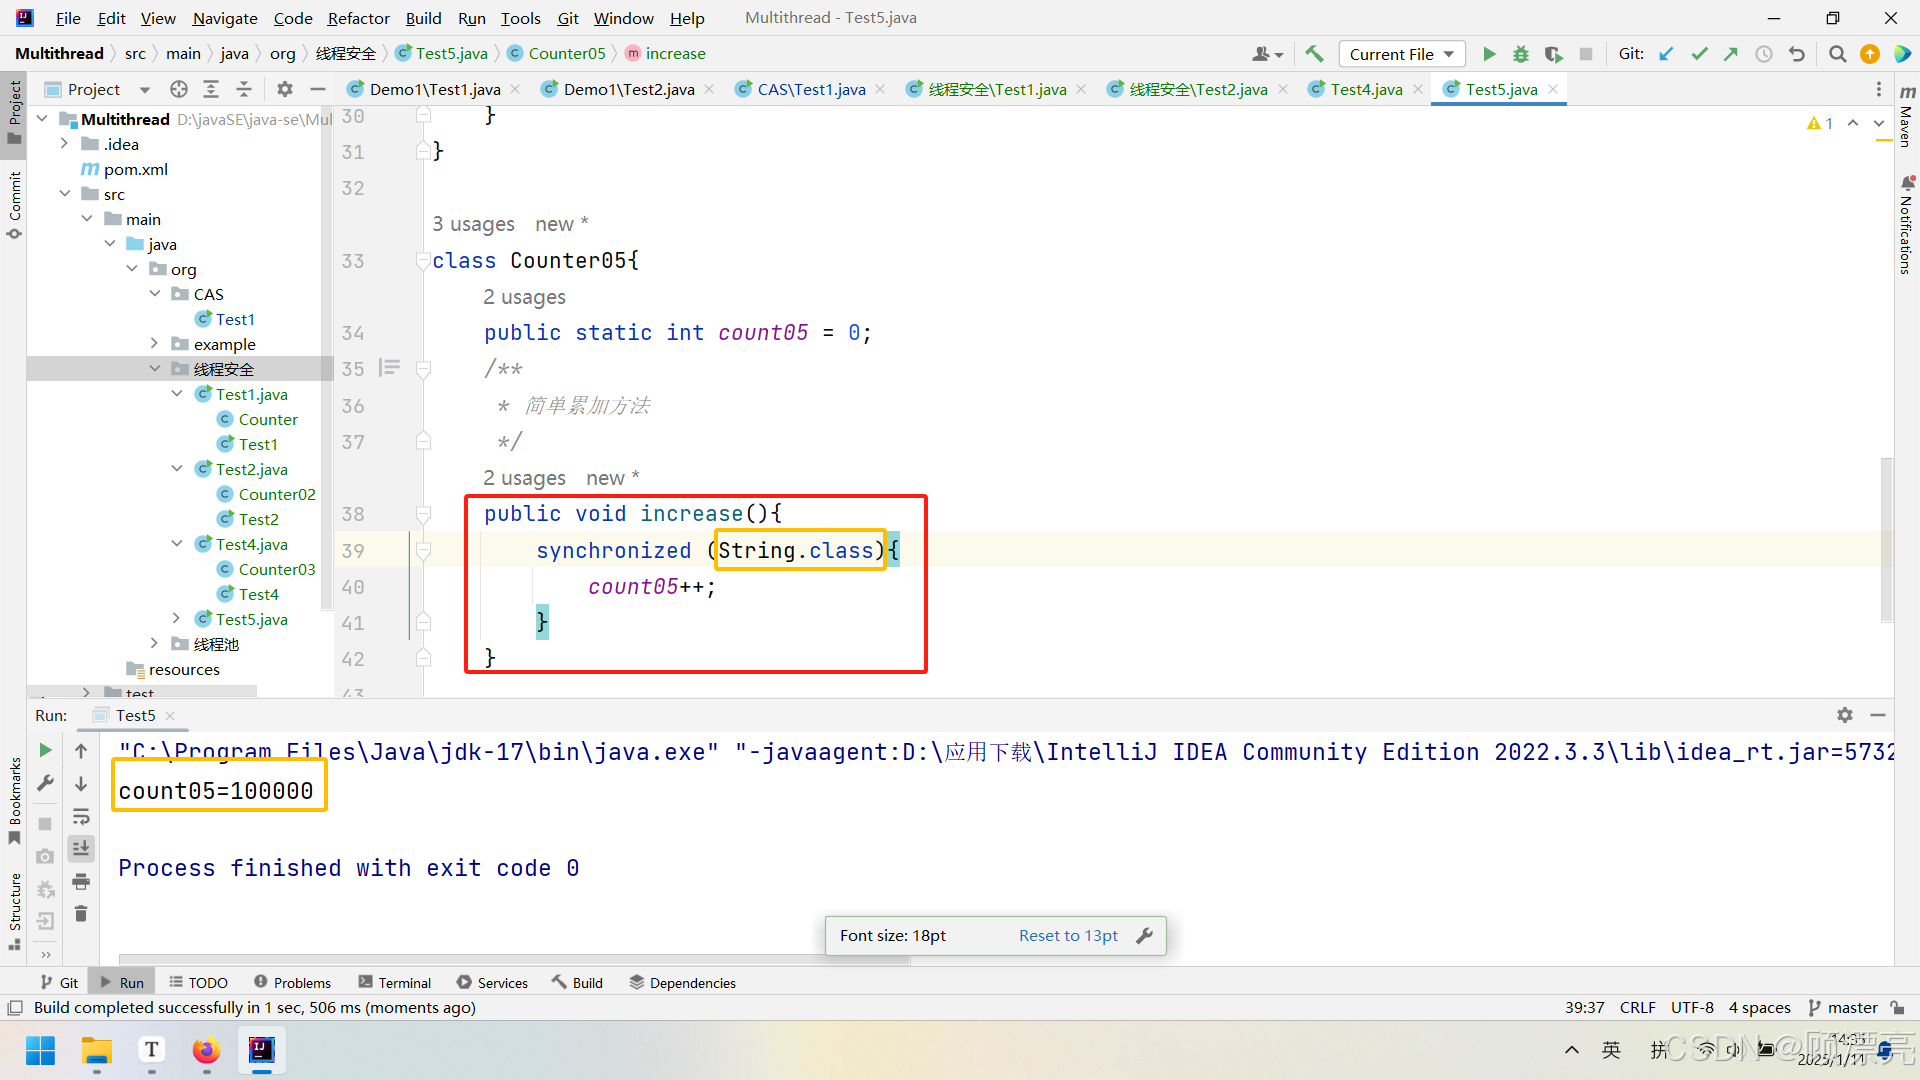Image resolution: width=1920 pixels, height=1080 pixels.
Task: Switch to the Test4.java editor tab
Action: [1366, 89]
